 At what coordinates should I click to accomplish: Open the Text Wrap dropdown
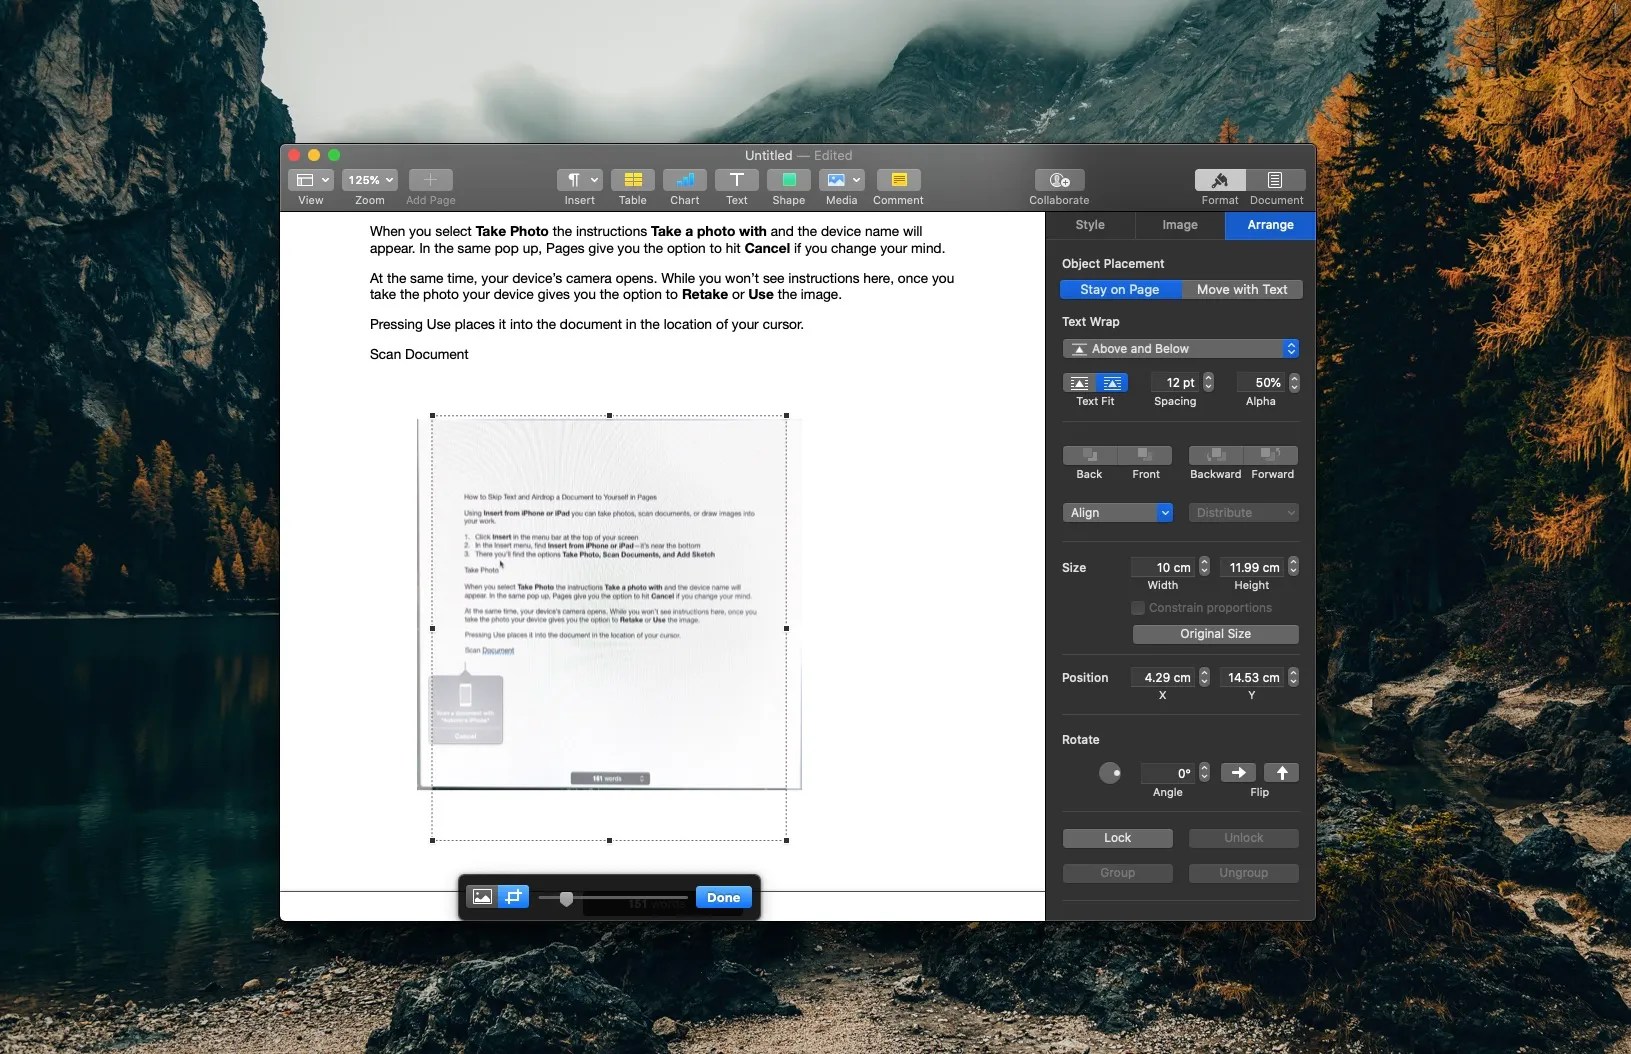click(1180, 349)
